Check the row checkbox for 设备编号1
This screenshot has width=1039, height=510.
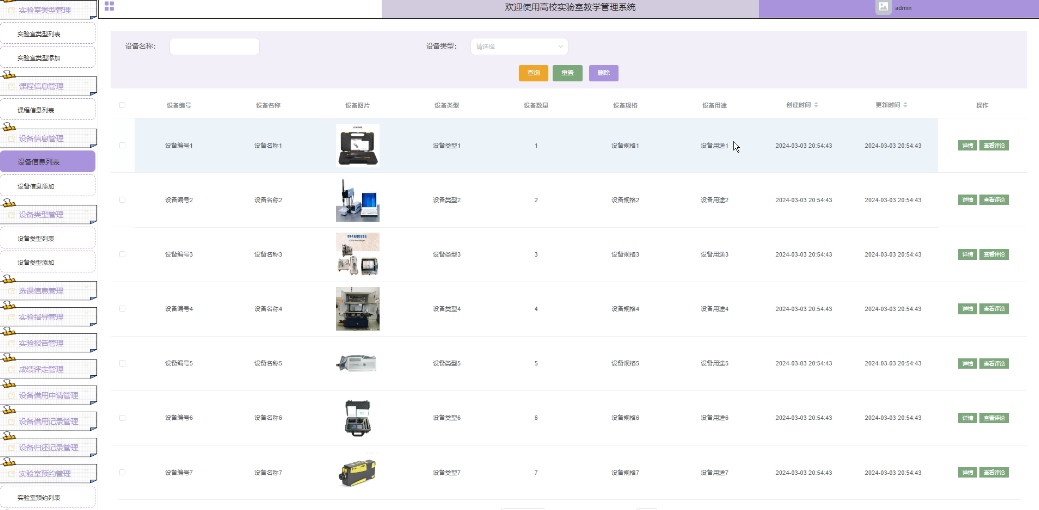[123, 145]
